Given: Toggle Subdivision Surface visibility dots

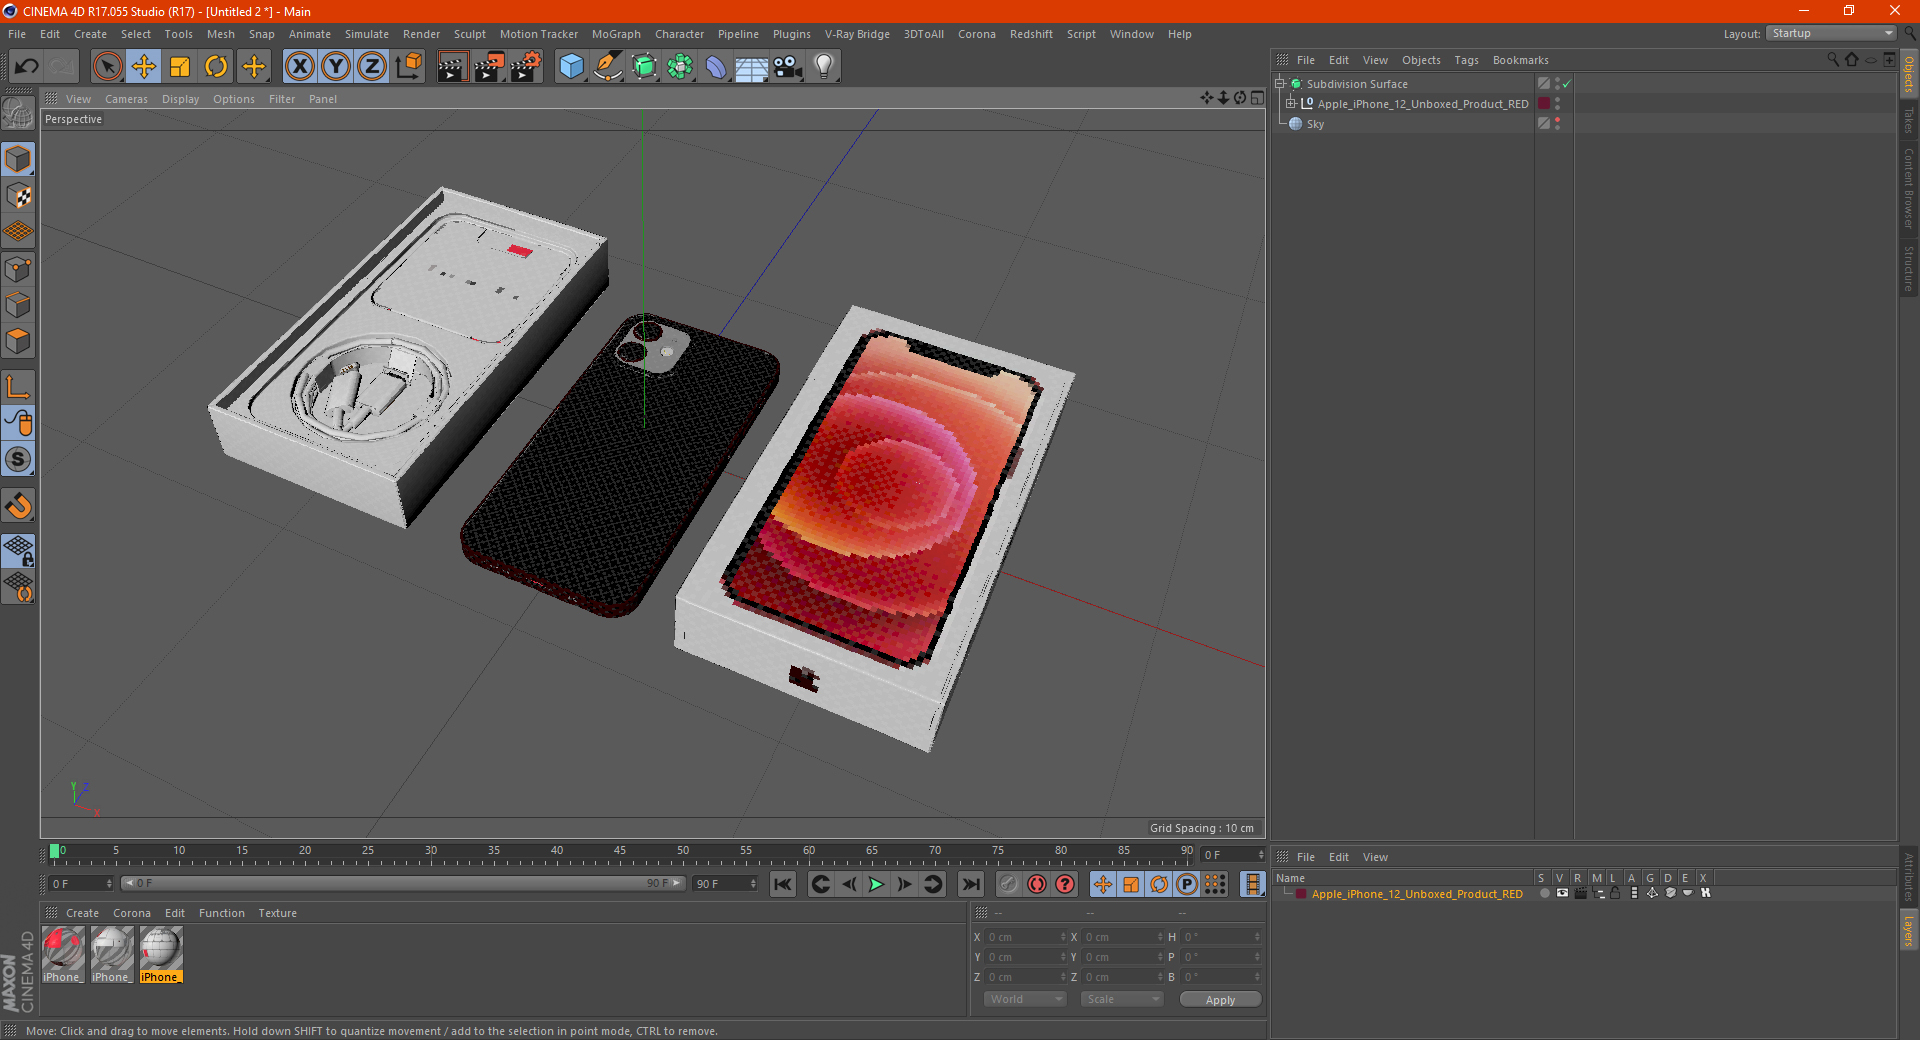Looking at the screenshot, I should [x=1557, y=84].
